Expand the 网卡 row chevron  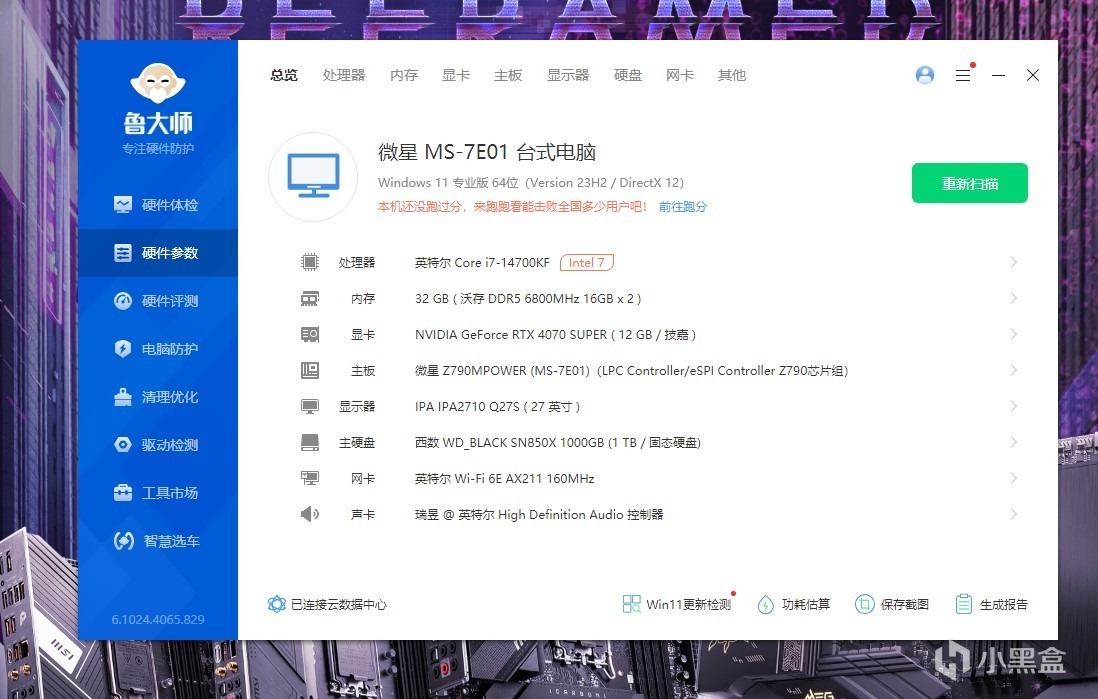1013,478
